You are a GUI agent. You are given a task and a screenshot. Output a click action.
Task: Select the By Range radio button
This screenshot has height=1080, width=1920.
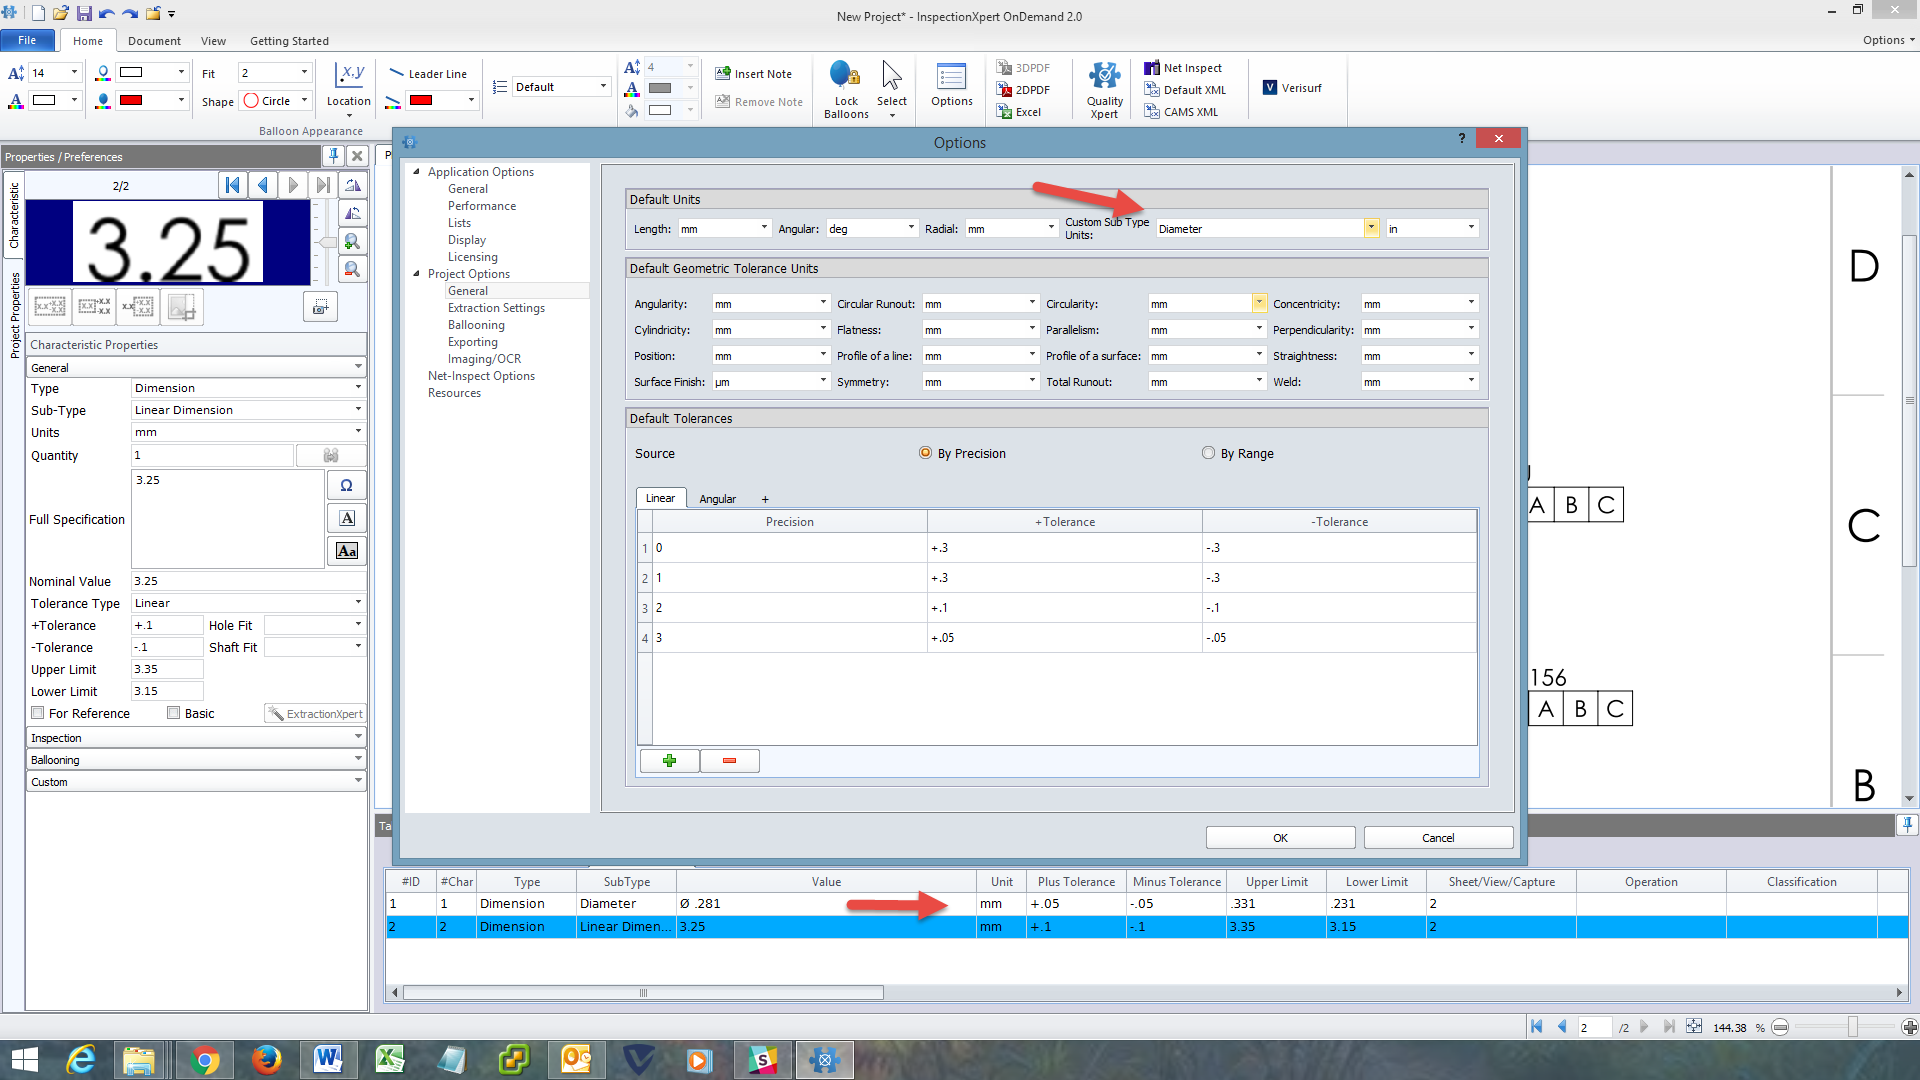coord(1208,453)
